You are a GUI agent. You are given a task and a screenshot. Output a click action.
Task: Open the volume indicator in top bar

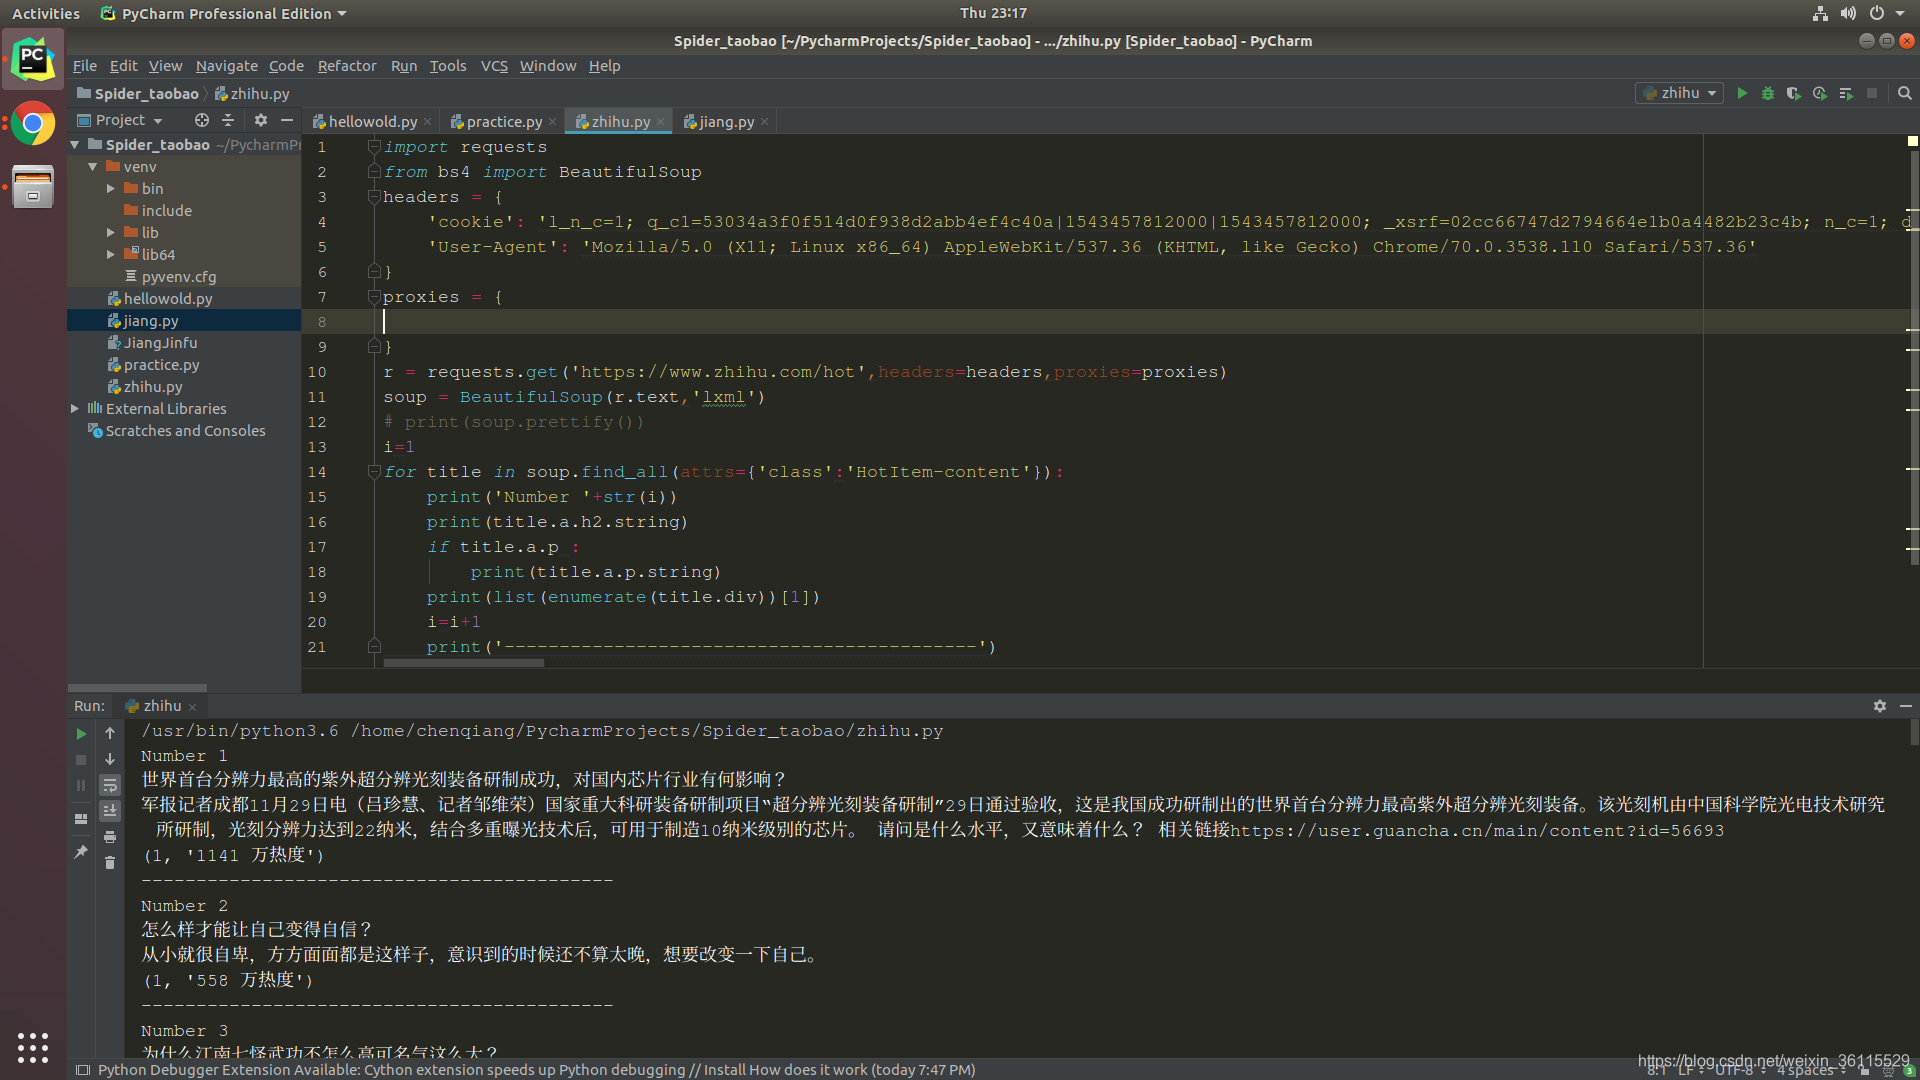click(1848, 13)
